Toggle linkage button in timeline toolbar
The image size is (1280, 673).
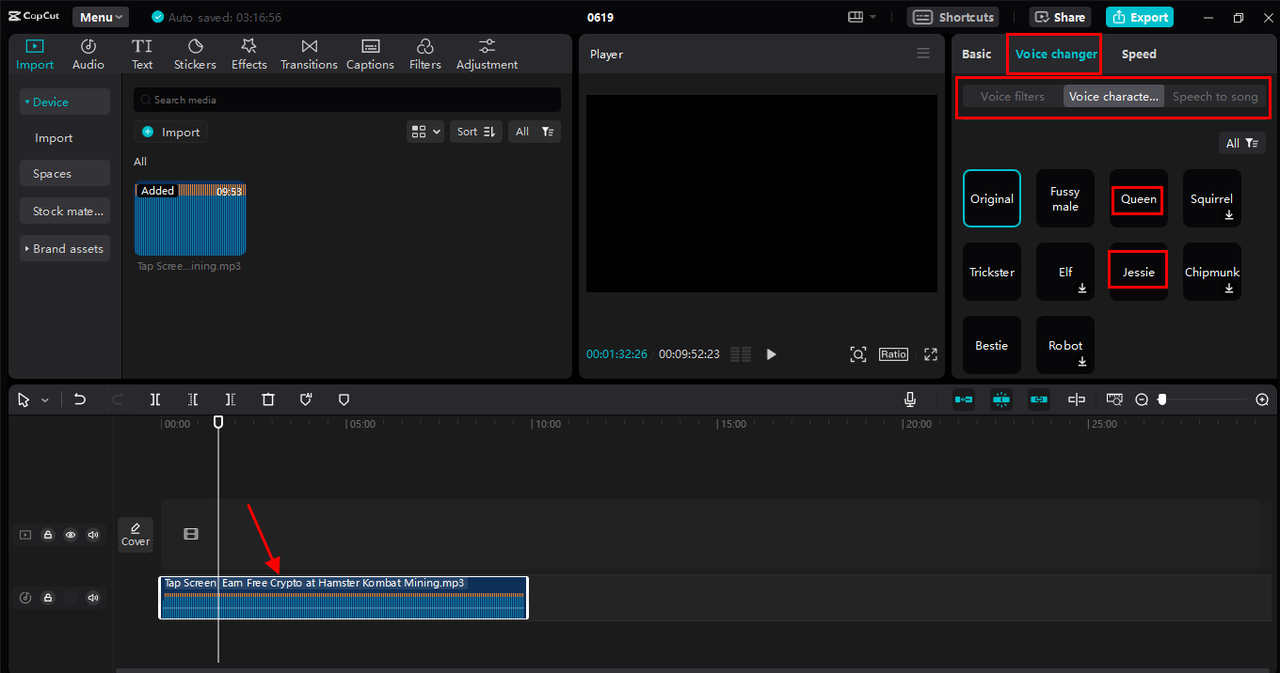click(1039, 399)
